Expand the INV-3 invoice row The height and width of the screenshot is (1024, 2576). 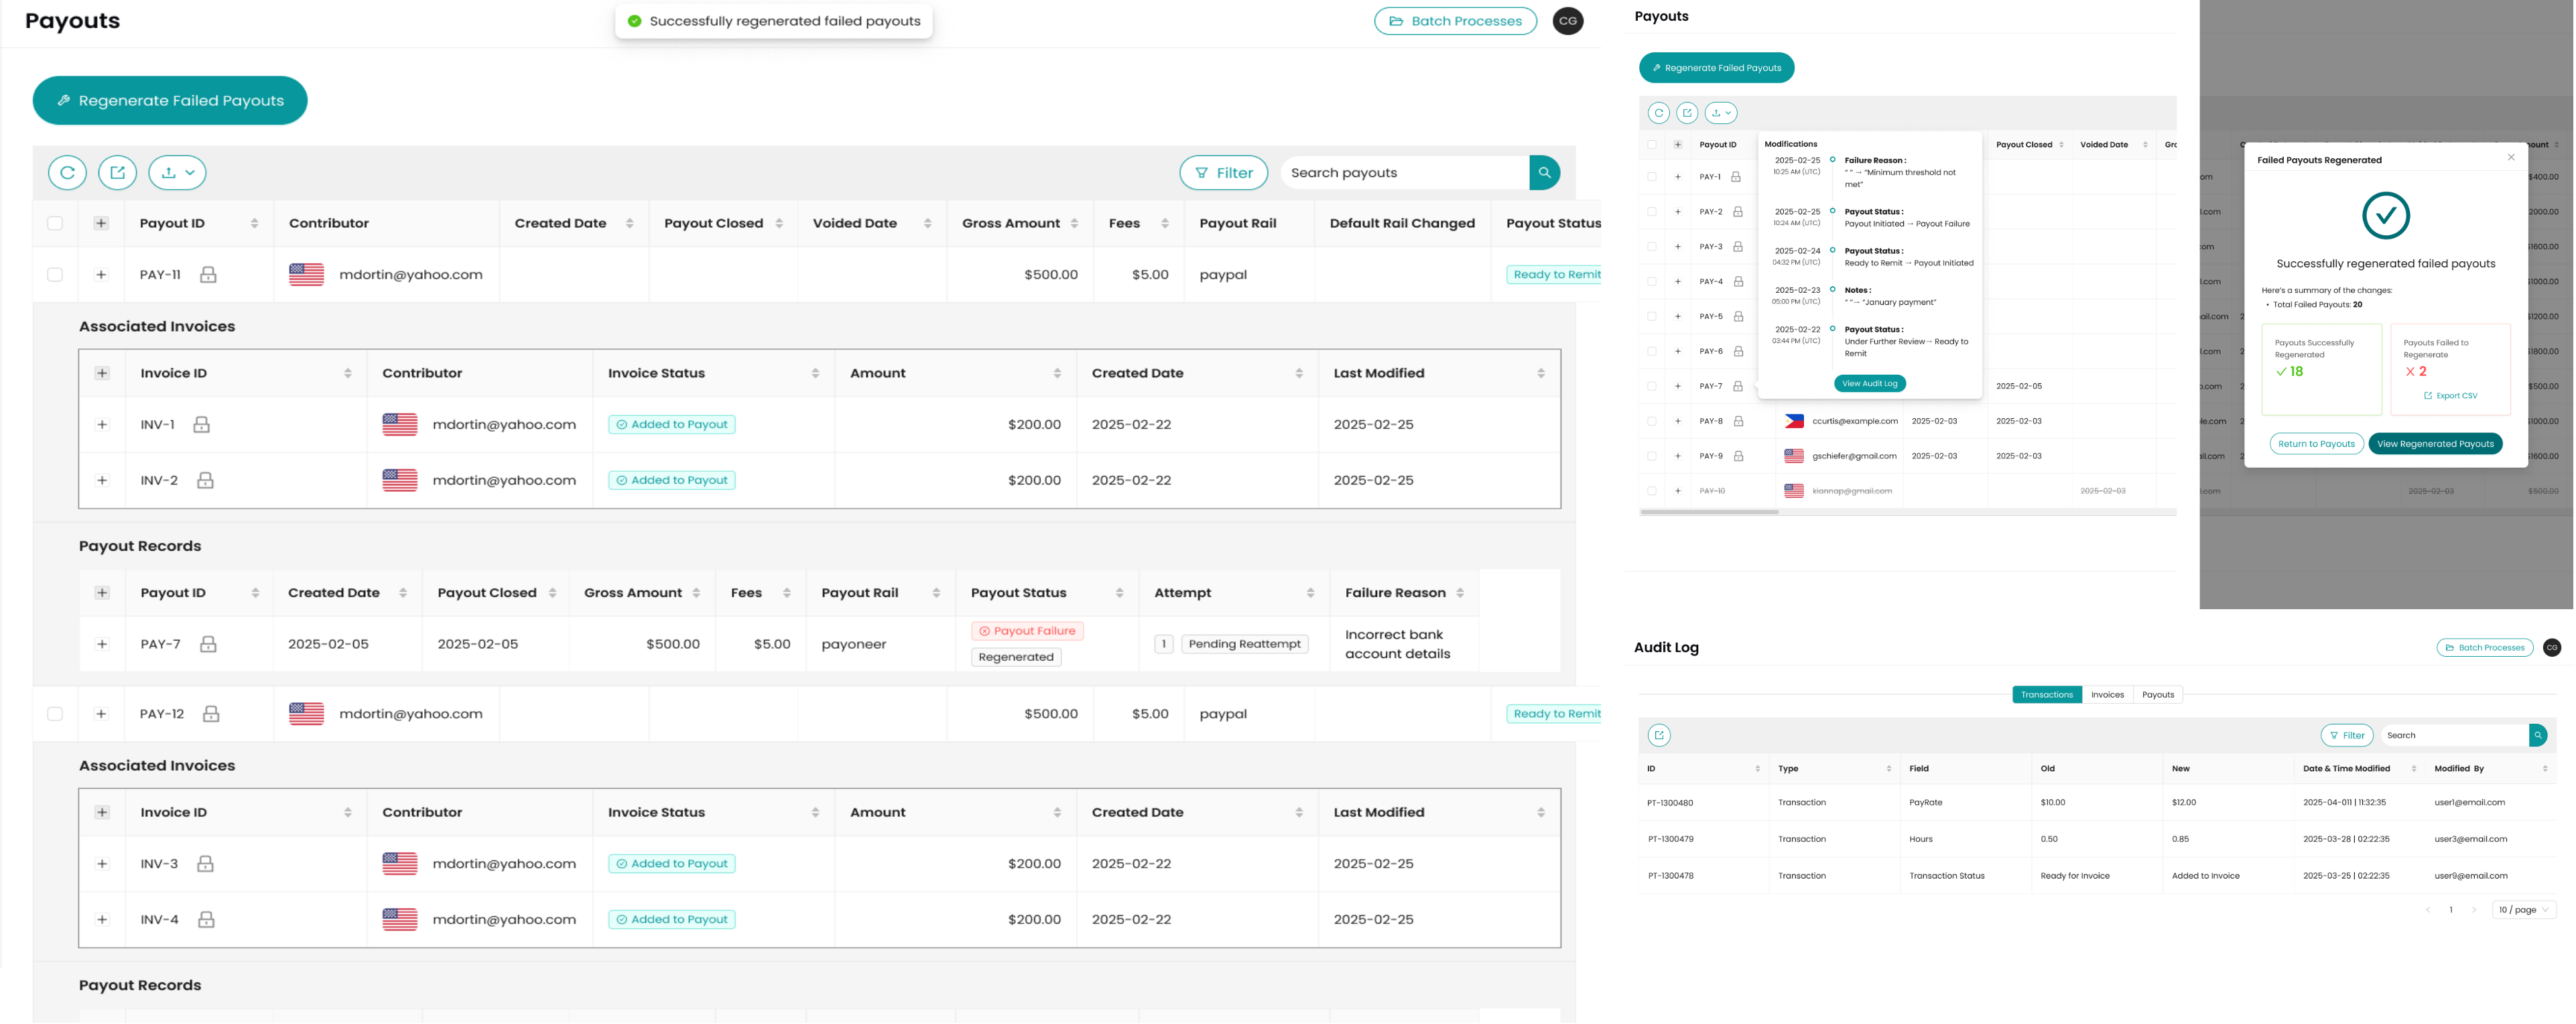102,864
